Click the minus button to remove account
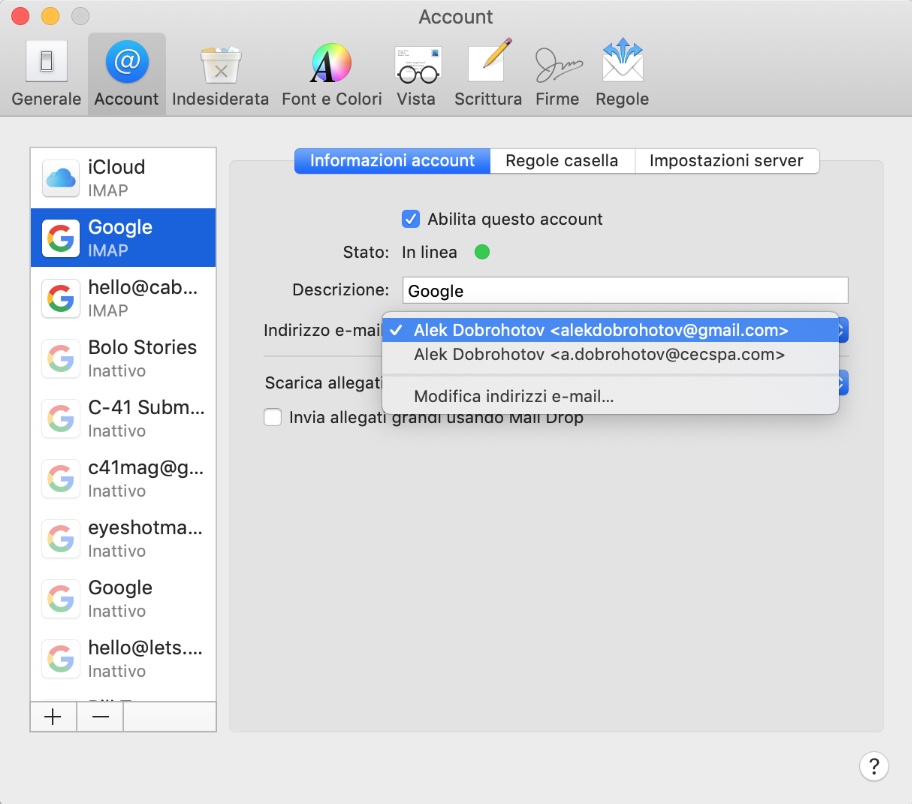The height and width of the screenshot is (804, 912). [100, 716]
